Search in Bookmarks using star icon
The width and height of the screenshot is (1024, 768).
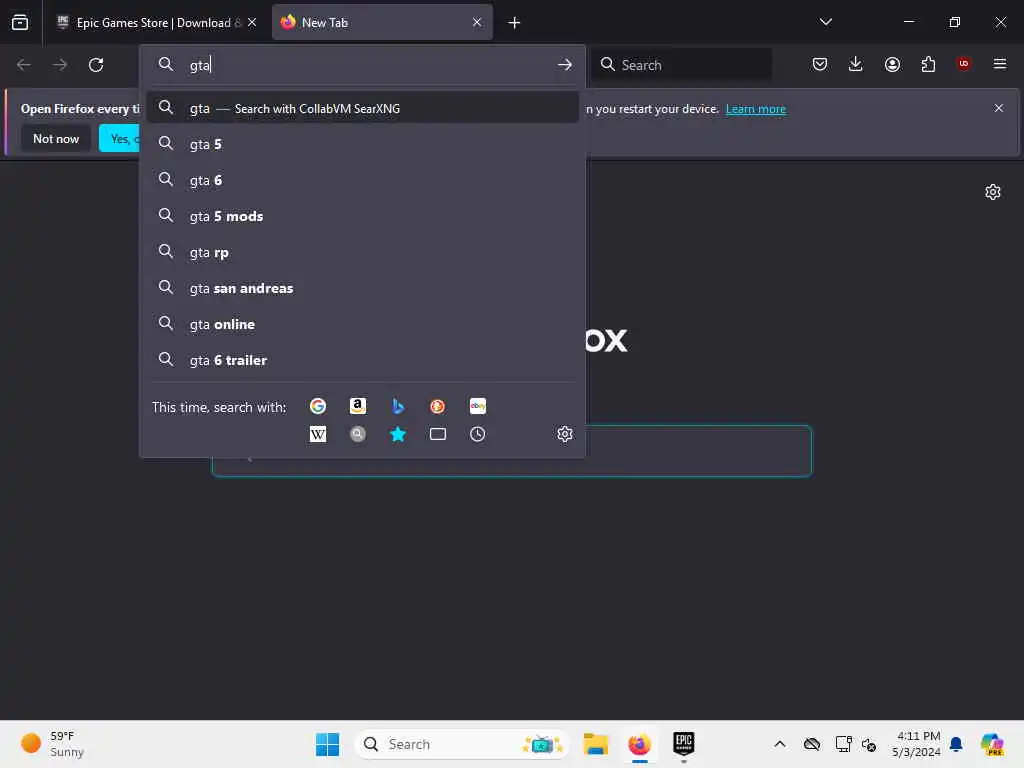tap(398, 434)
